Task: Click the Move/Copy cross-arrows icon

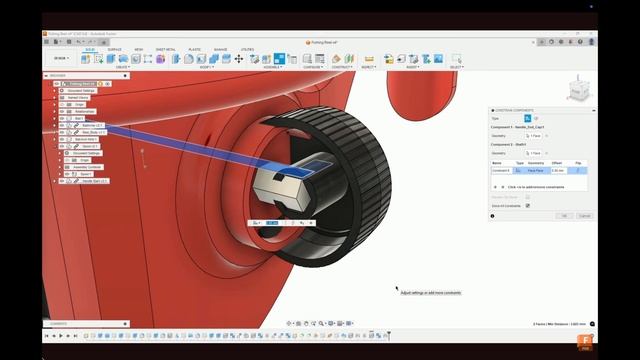Action: pos(239,59)
